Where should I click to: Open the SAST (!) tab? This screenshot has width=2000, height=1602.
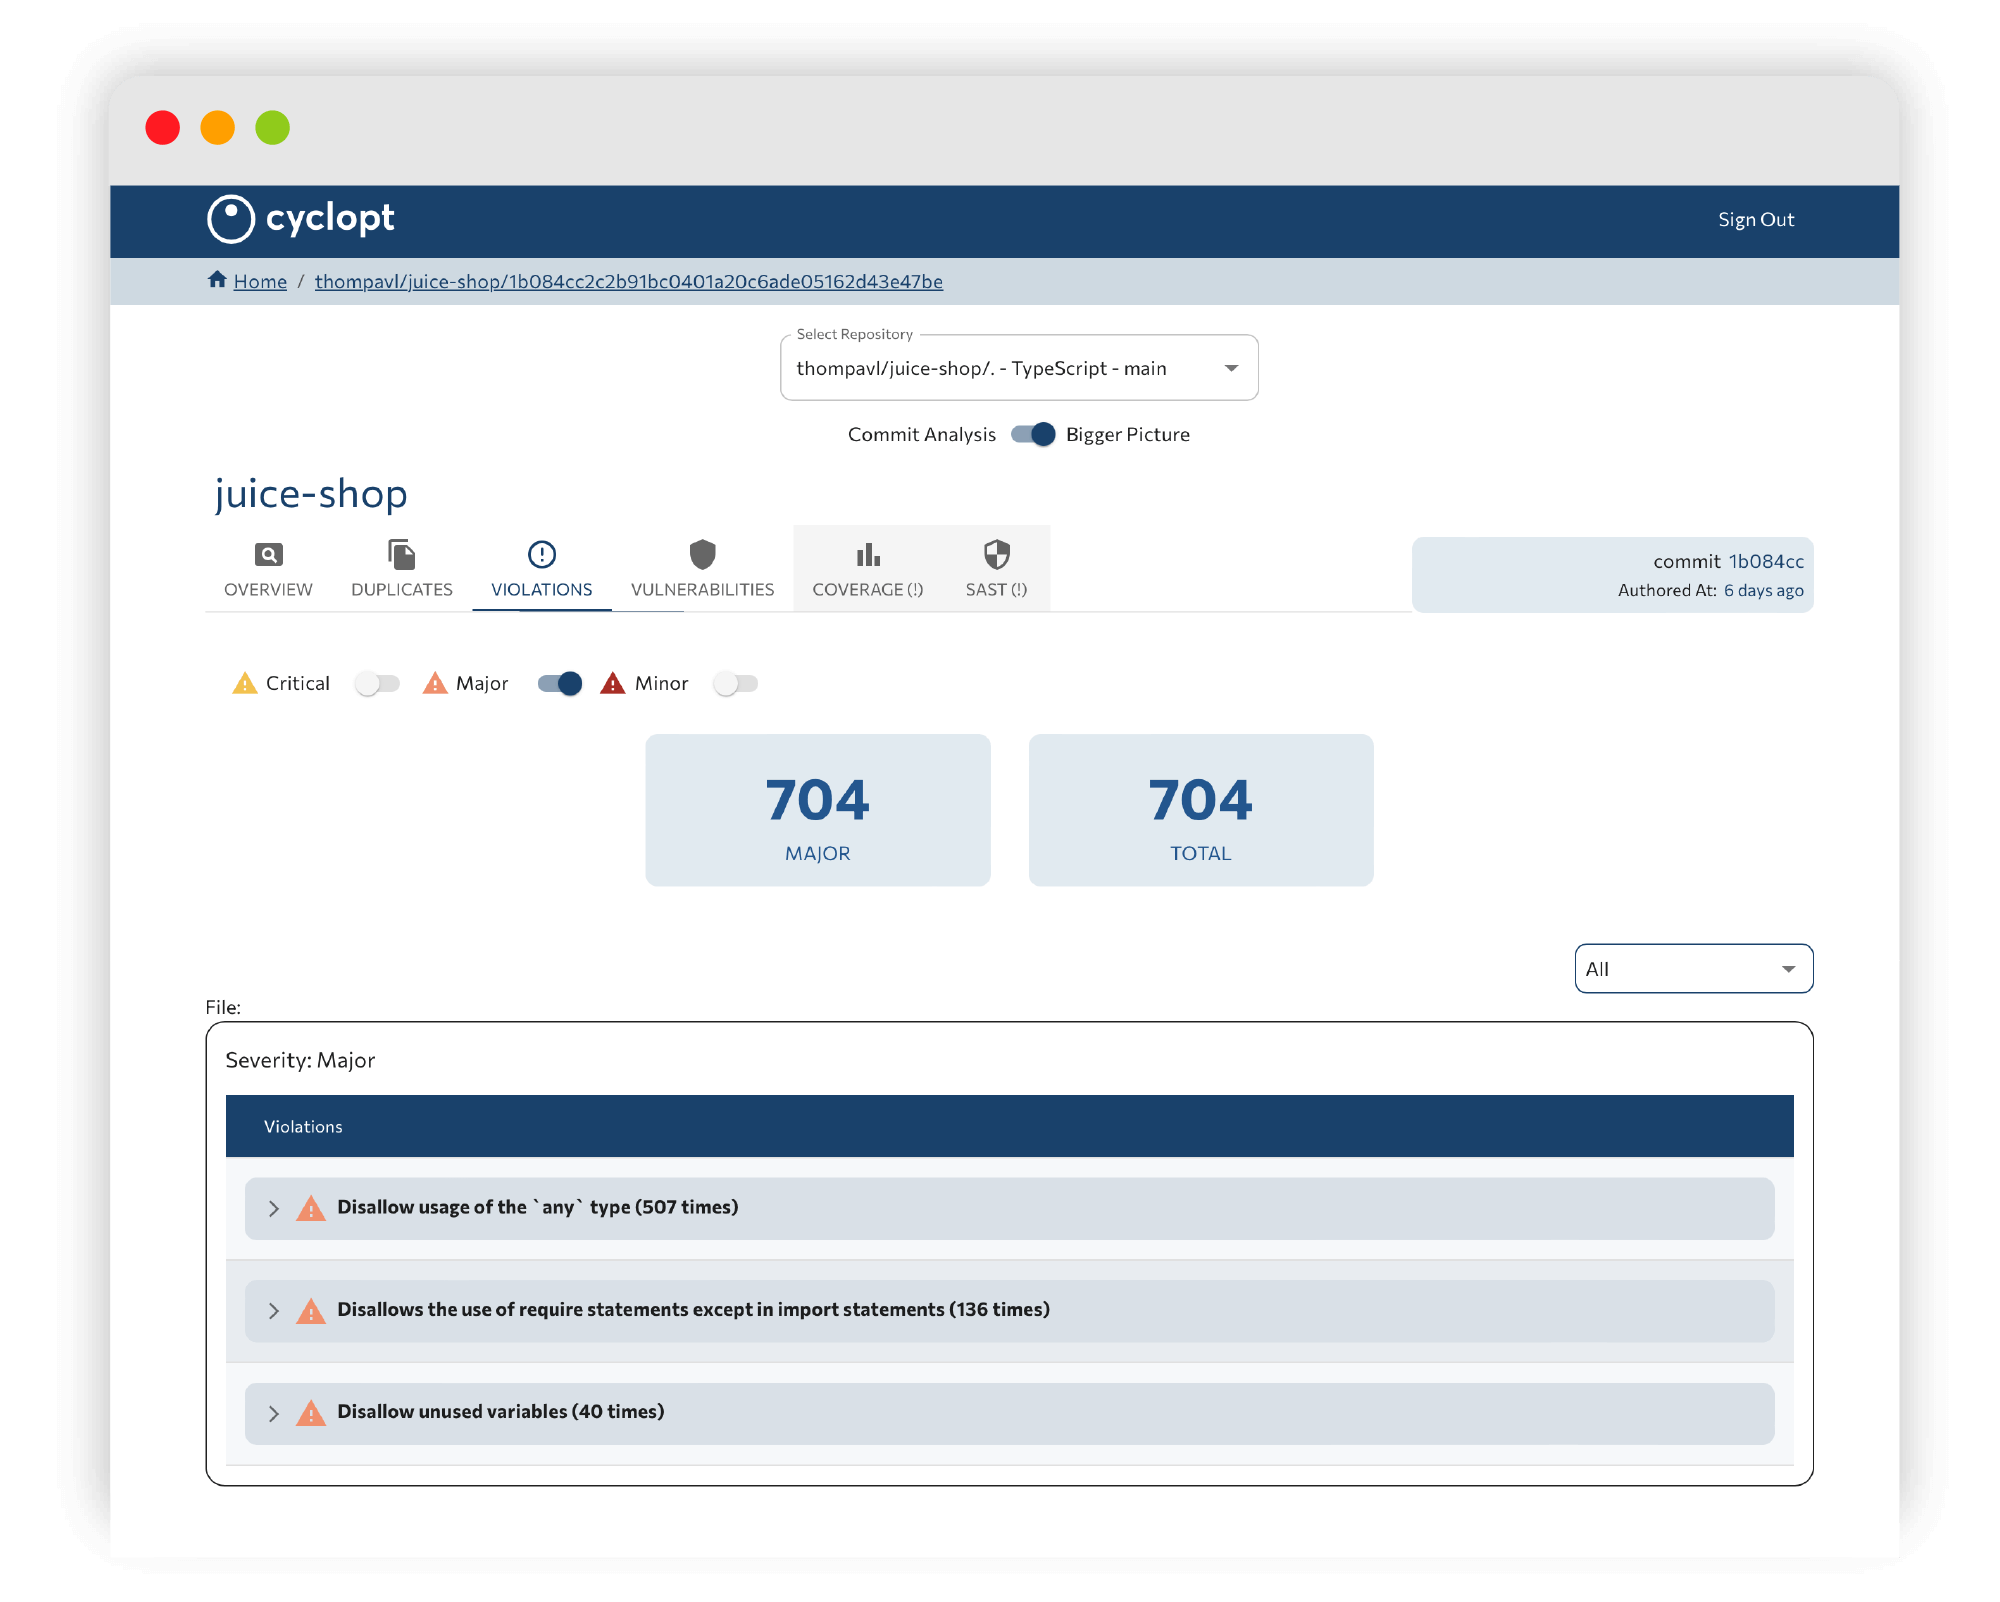click(x=997, y=569)
